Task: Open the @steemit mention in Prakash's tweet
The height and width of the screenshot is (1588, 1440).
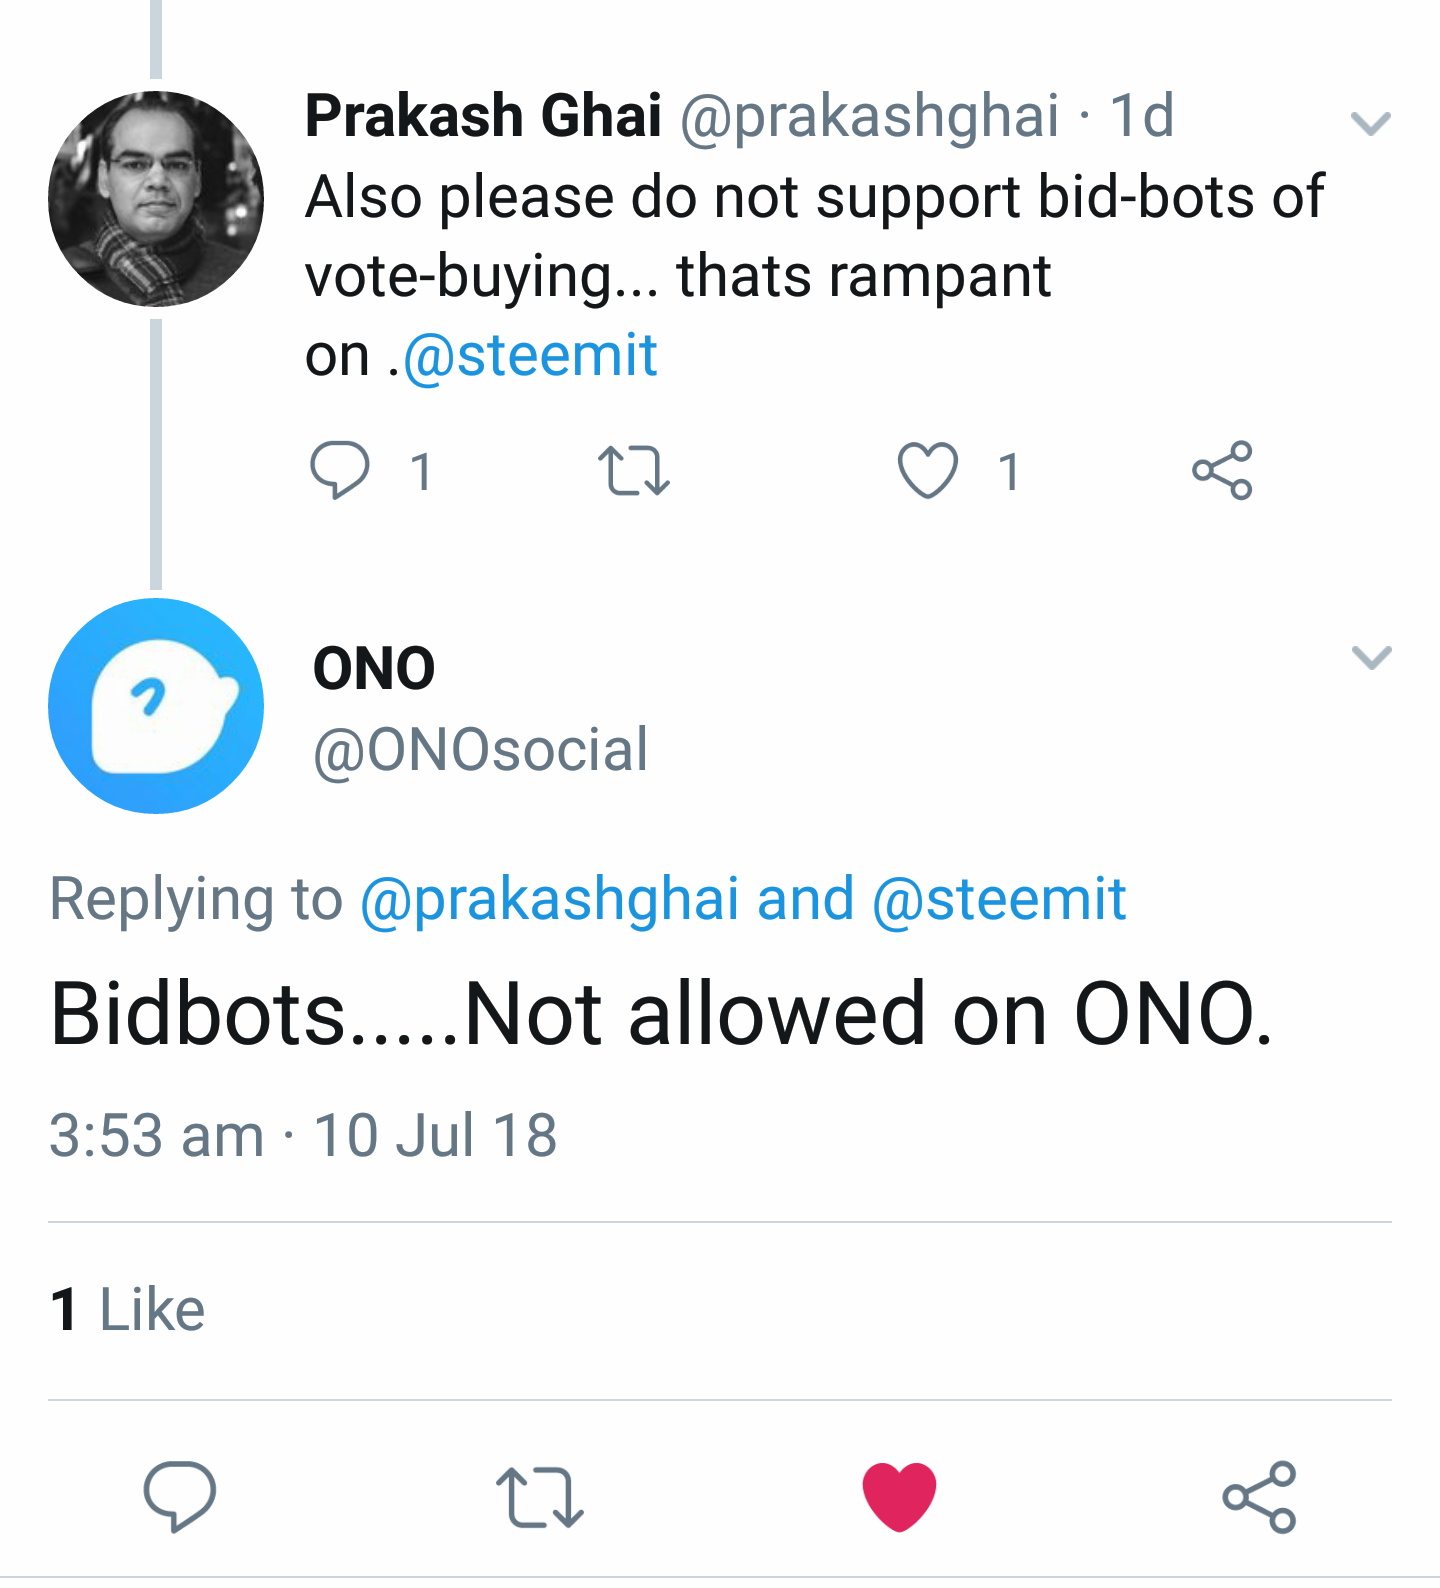Action: pos(530,356)
